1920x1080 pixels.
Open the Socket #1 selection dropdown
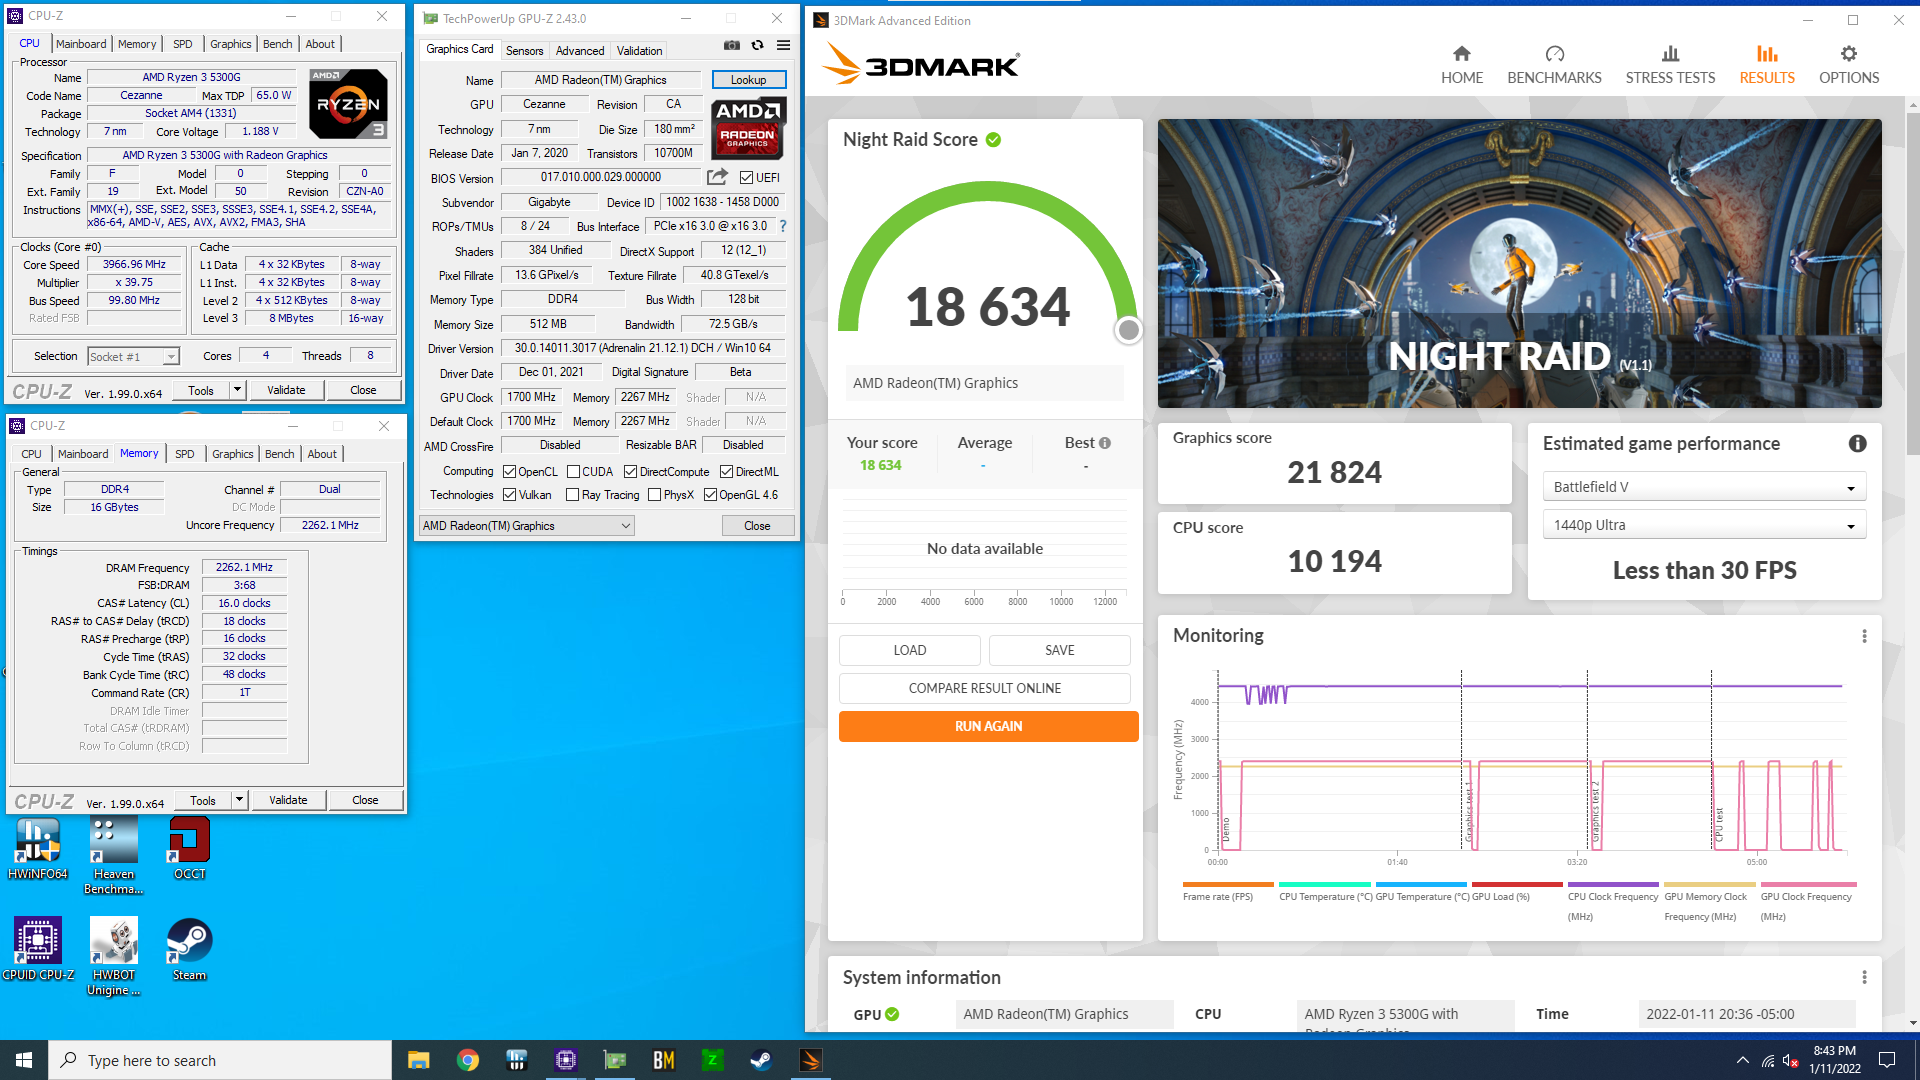pos(133,357)
